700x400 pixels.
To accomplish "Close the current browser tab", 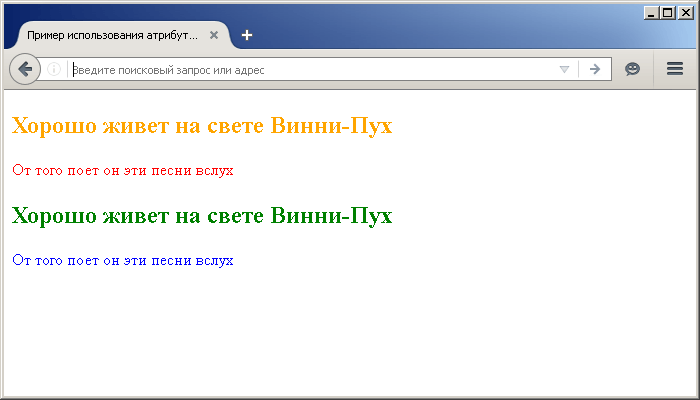I will pyautogui.click(x=214, y=35).
